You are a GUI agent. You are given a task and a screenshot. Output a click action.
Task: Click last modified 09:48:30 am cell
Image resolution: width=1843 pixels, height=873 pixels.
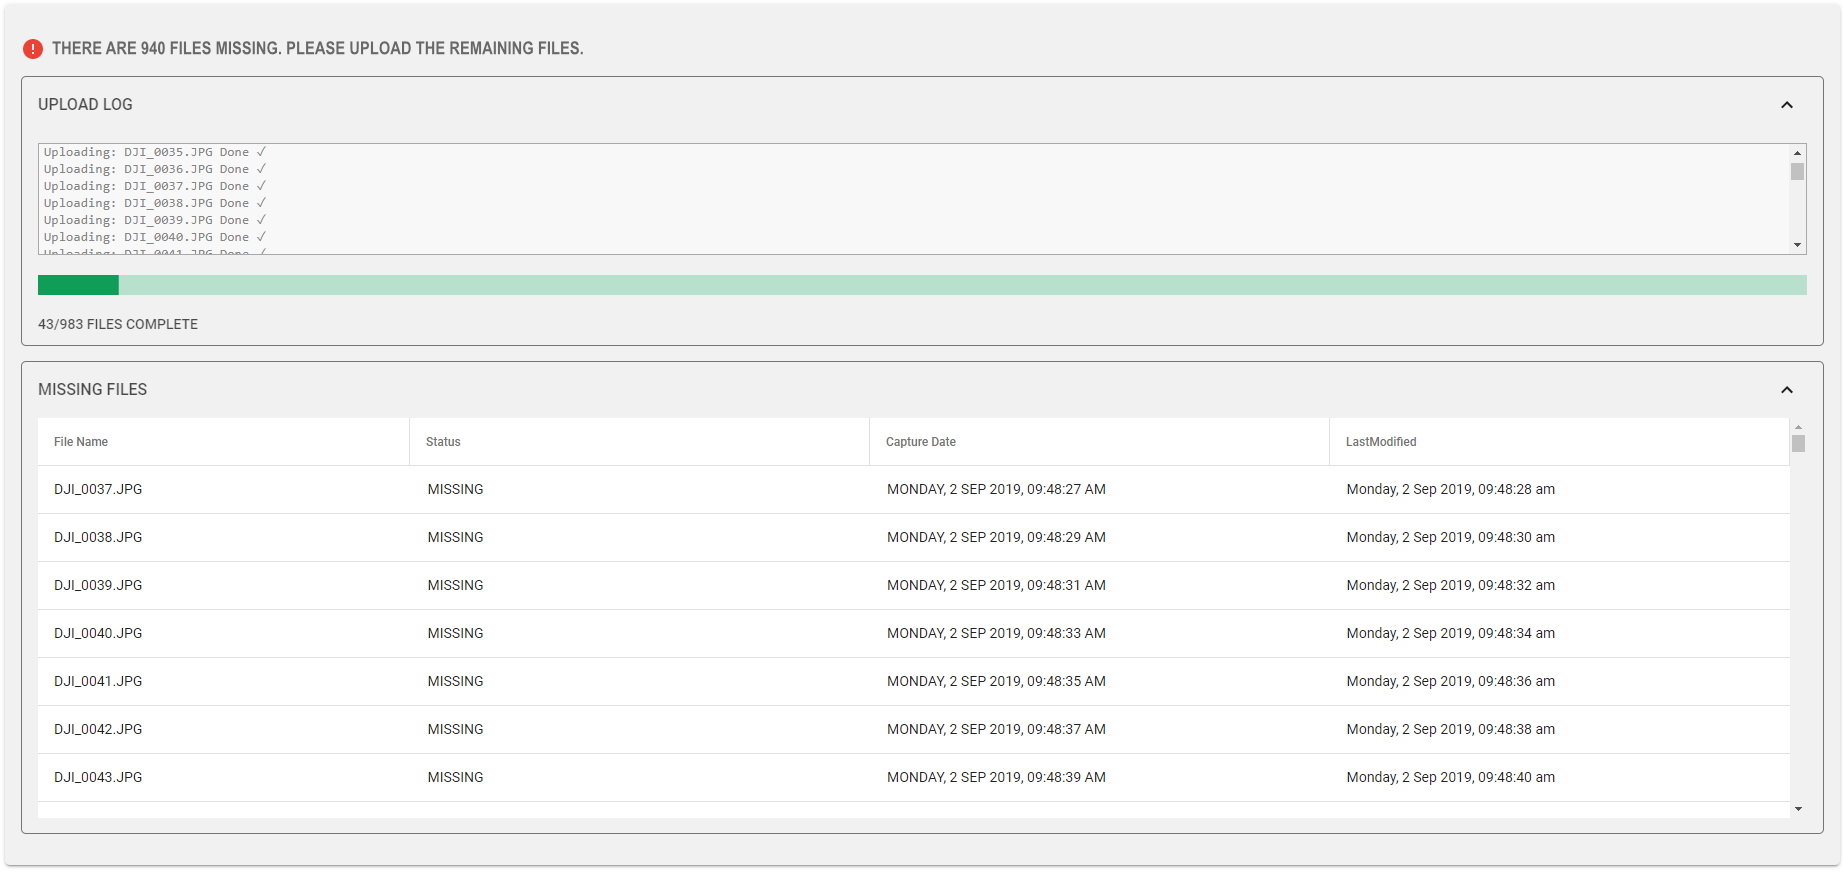click(1450, 537)
